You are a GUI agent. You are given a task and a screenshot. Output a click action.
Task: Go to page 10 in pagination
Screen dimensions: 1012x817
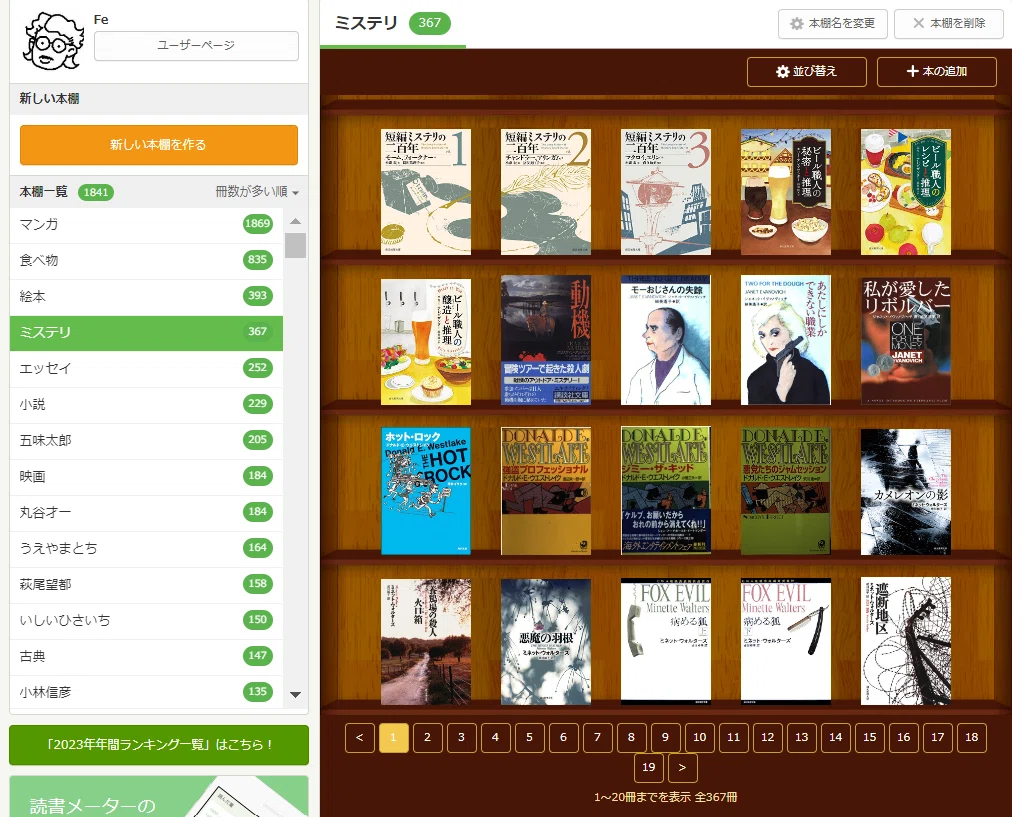point(700,738)
